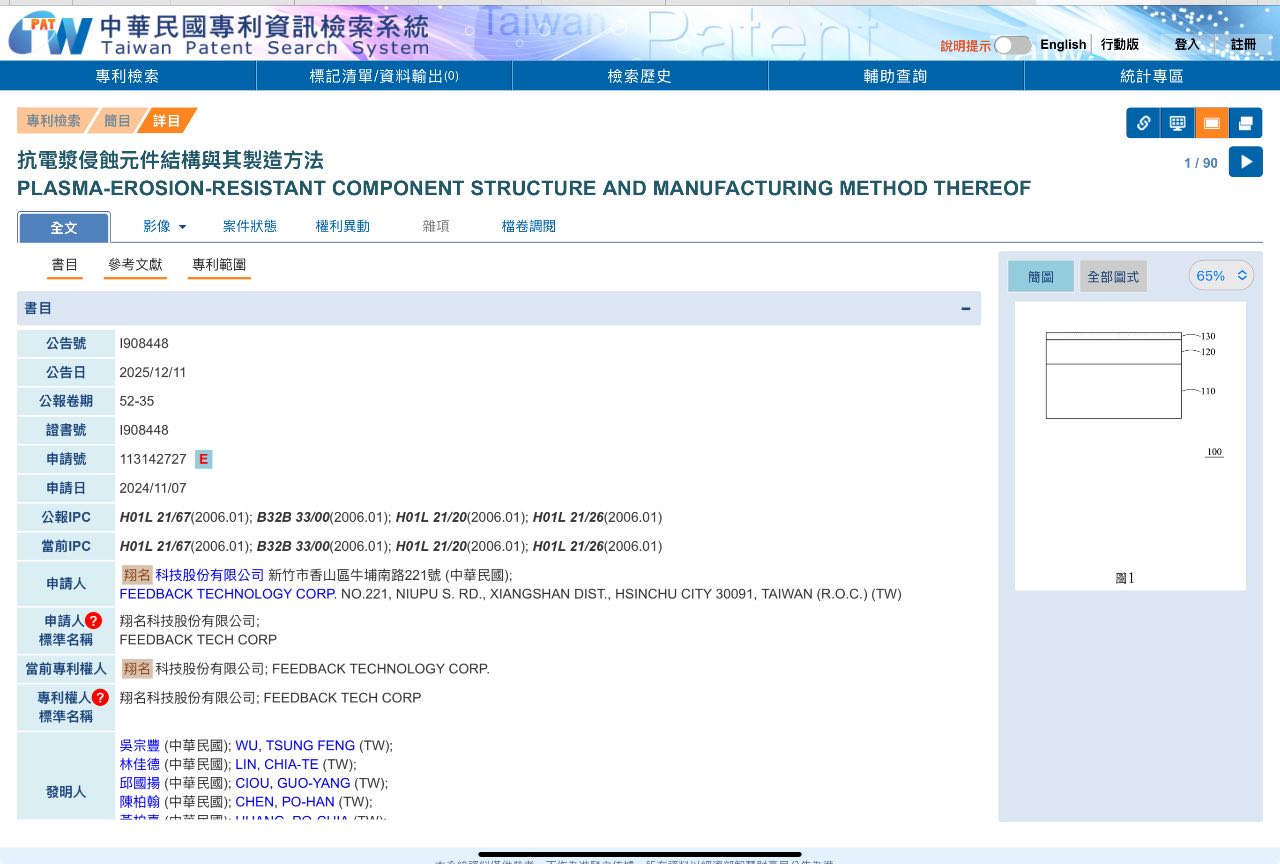
Task: Open help icon beside 申請人標準名稱
Action: tap(93, 620)
